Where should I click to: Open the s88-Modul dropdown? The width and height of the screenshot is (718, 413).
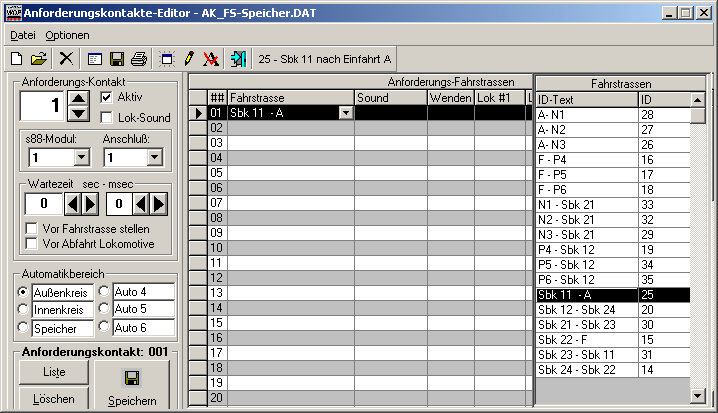(82, 158)
